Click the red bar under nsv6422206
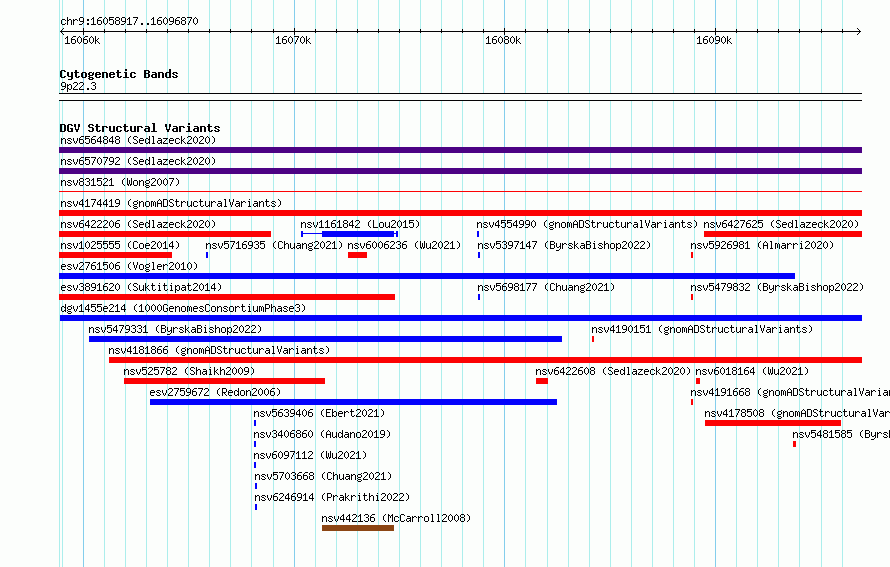 (x=165, y=234)
